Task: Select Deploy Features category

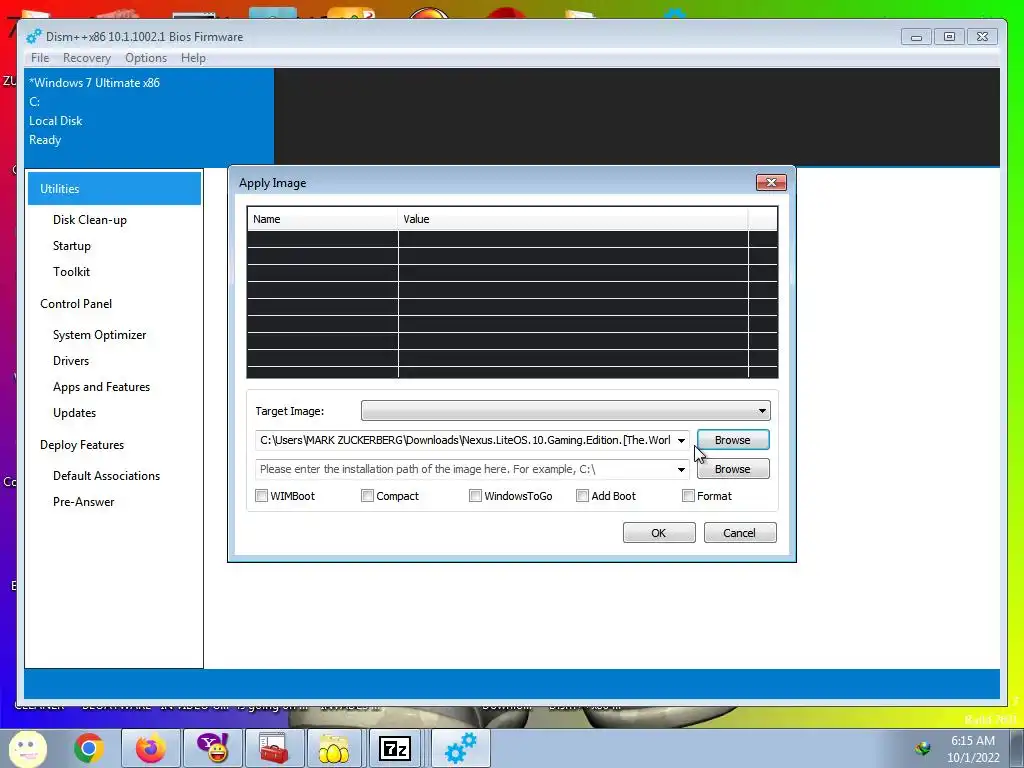Action: pyautogui.click(x=82, y=445)
